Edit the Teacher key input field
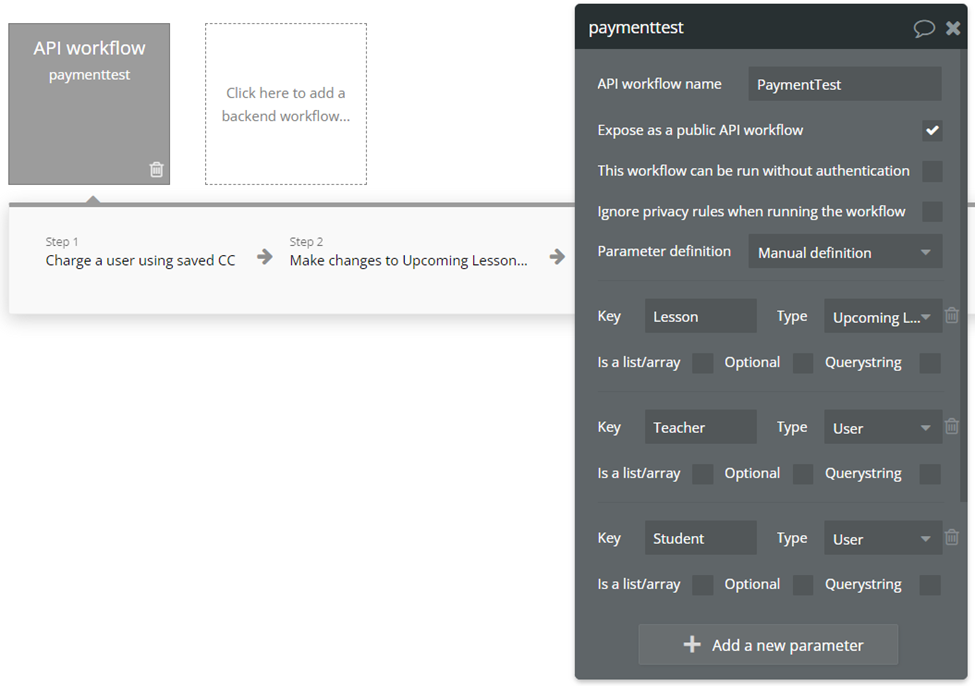 (701, 427)
